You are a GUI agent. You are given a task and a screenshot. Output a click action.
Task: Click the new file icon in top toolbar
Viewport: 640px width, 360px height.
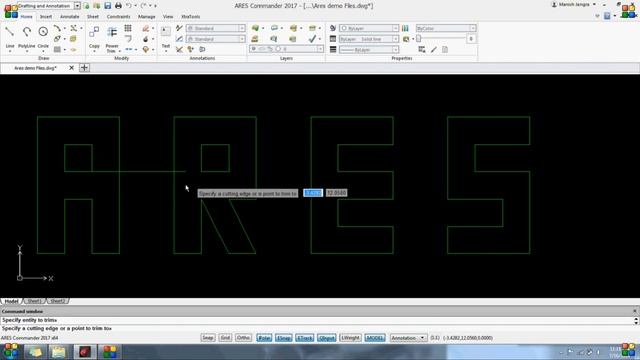tap(86, 6)
